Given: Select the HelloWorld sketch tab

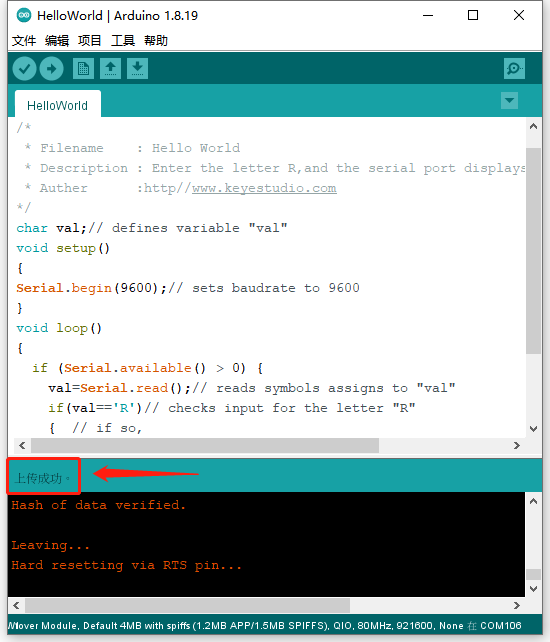Looking at the screenshot, I should pyautogui.click(x=58, y=106).
